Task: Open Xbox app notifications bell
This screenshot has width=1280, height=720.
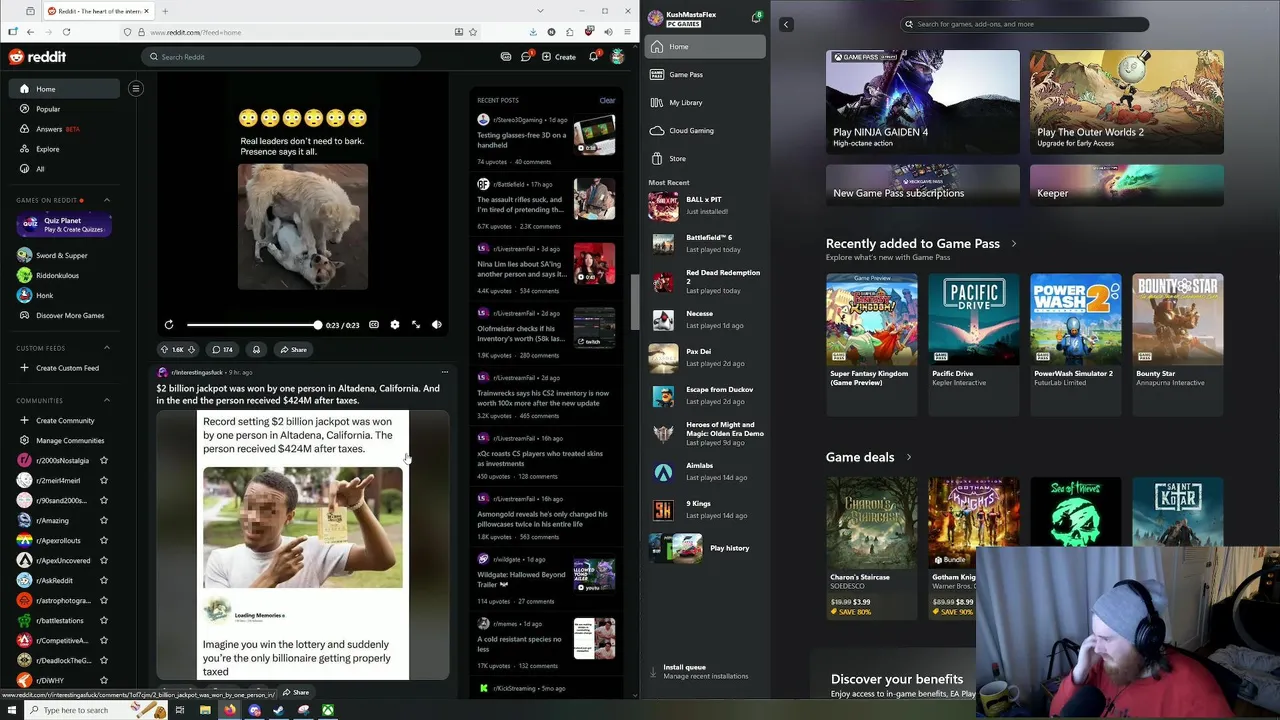Action: coord(756,18)
